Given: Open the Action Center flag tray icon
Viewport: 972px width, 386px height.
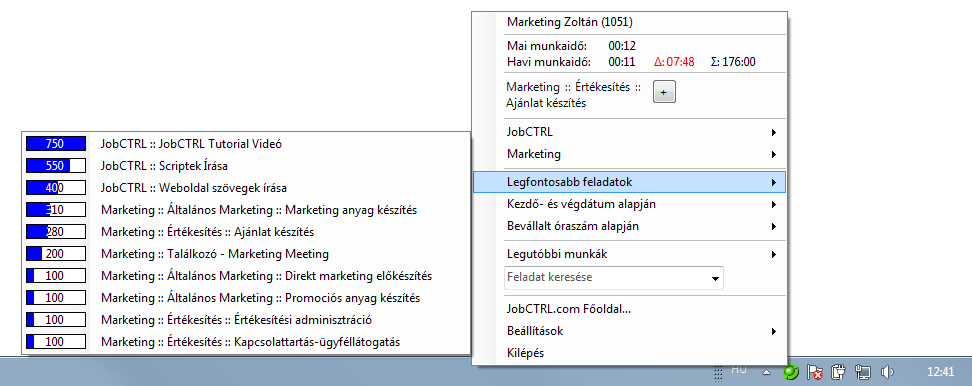Looking at the screenshot, I should pyautogui.click(x=816, y=372).
